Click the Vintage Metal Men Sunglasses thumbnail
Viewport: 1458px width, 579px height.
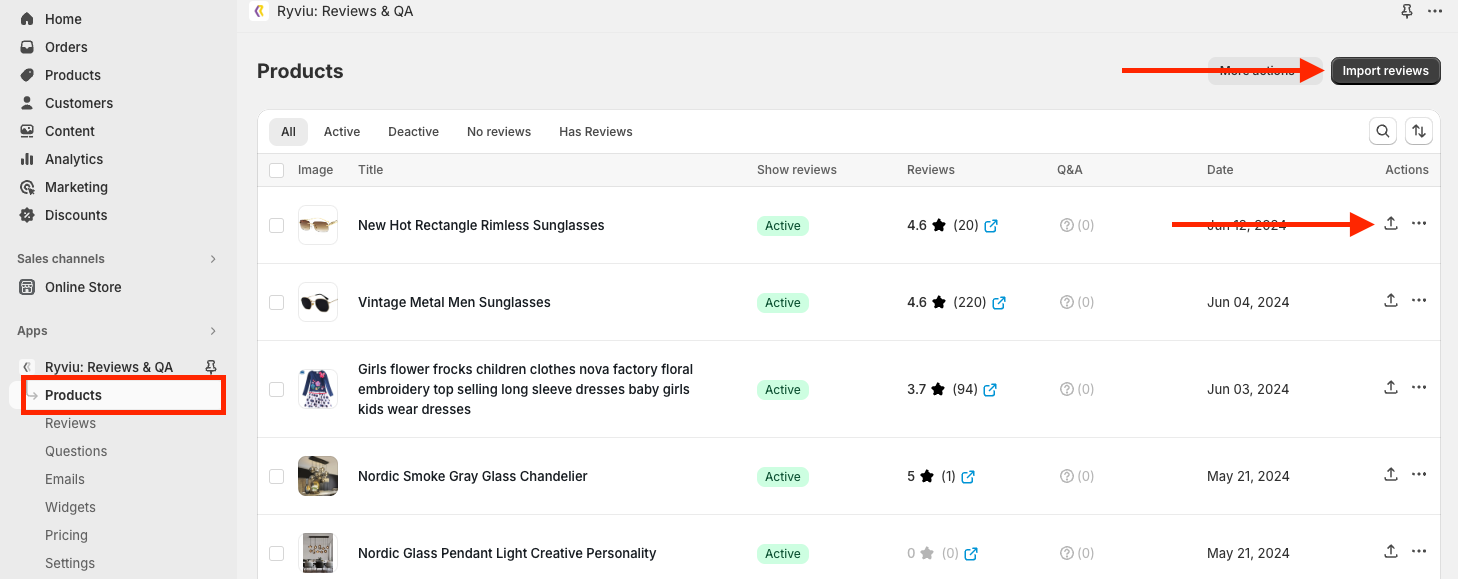[318, 302]
